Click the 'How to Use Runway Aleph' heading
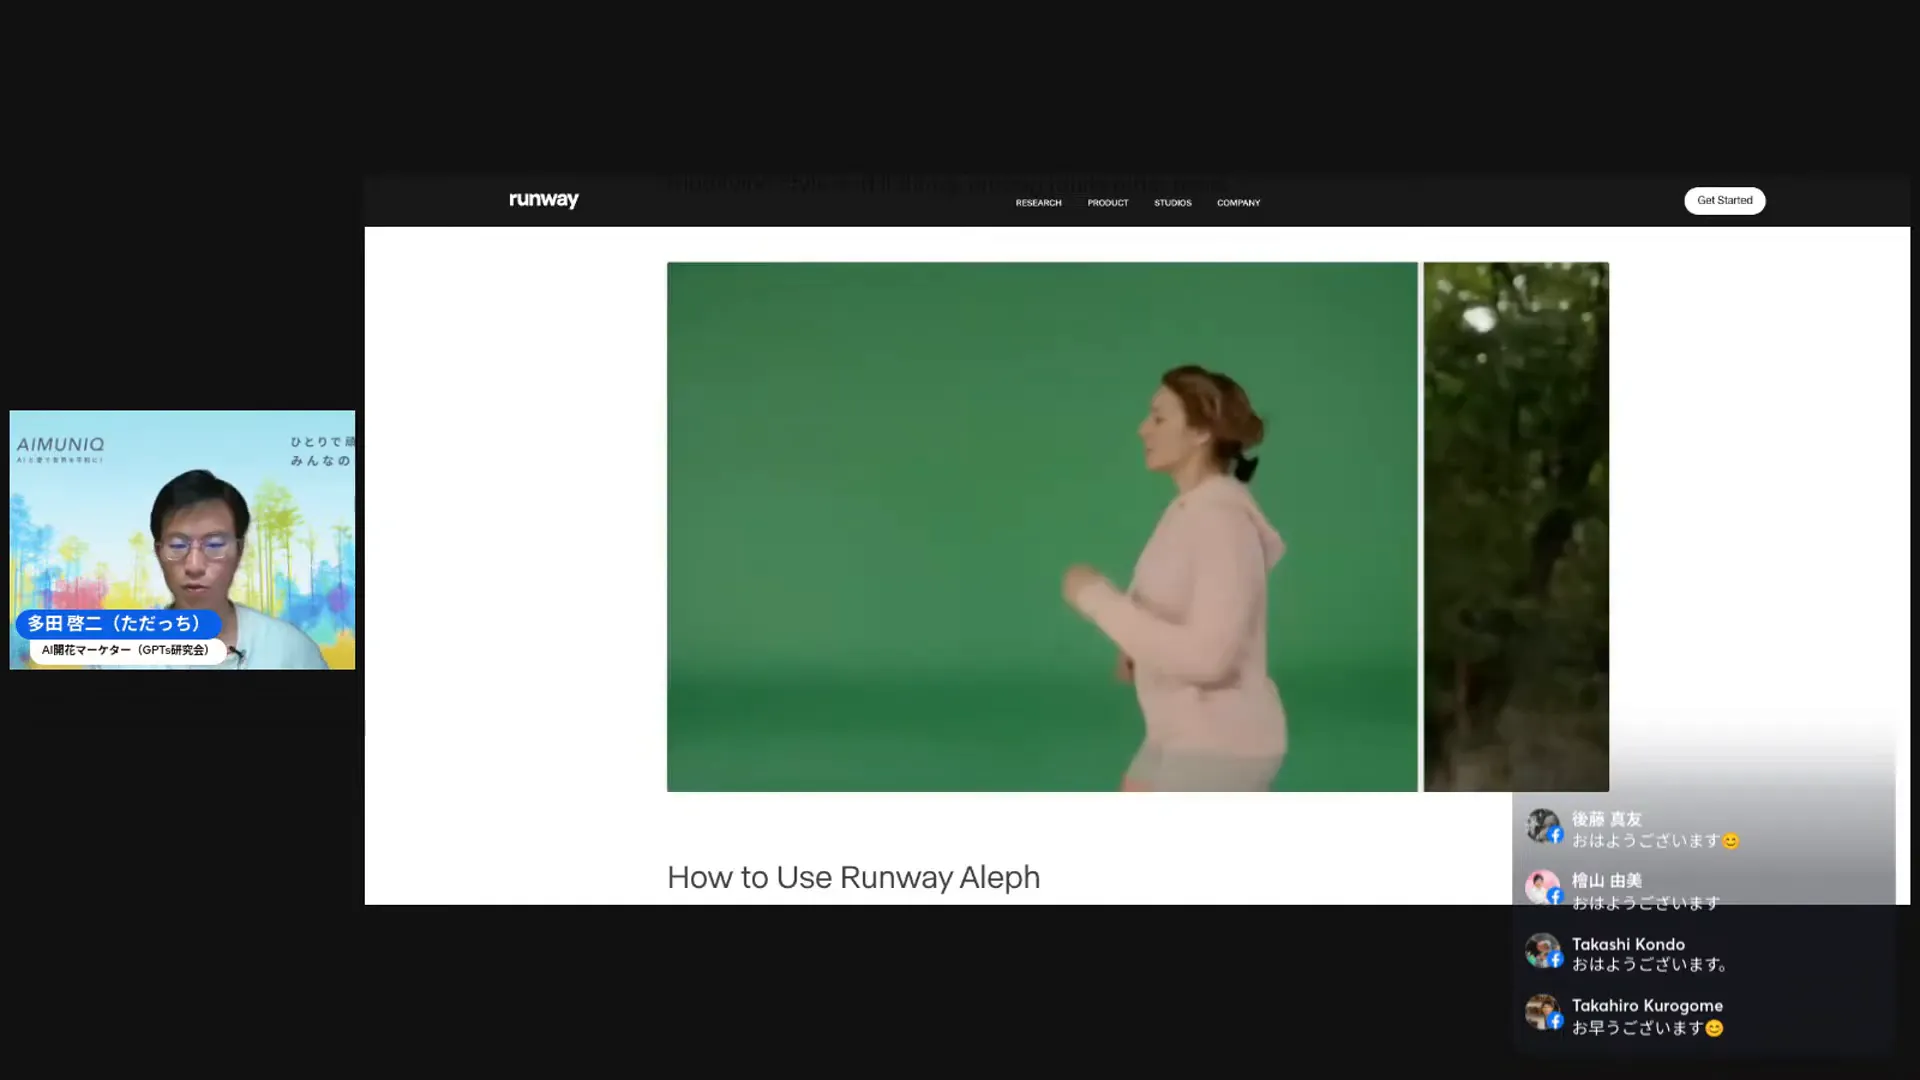 853,877
